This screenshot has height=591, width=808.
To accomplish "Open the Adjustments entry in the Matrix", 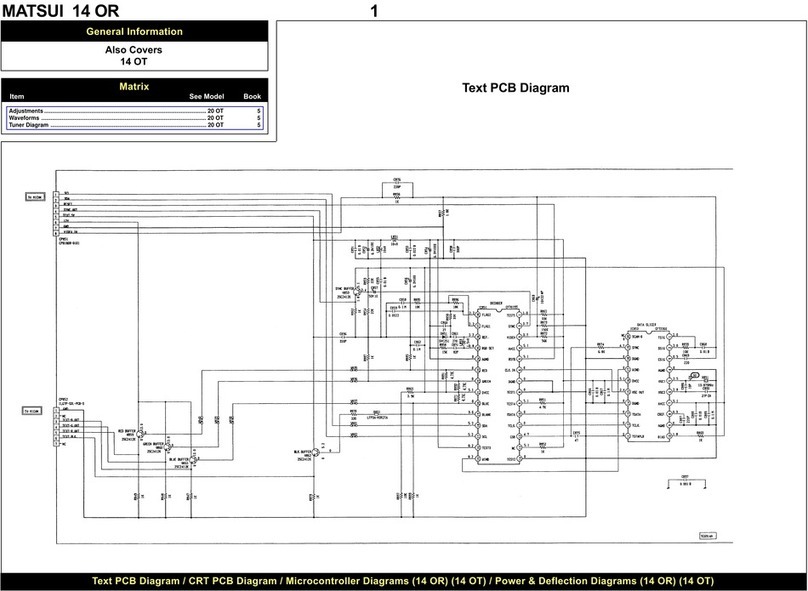I will (x=135, y=111).
